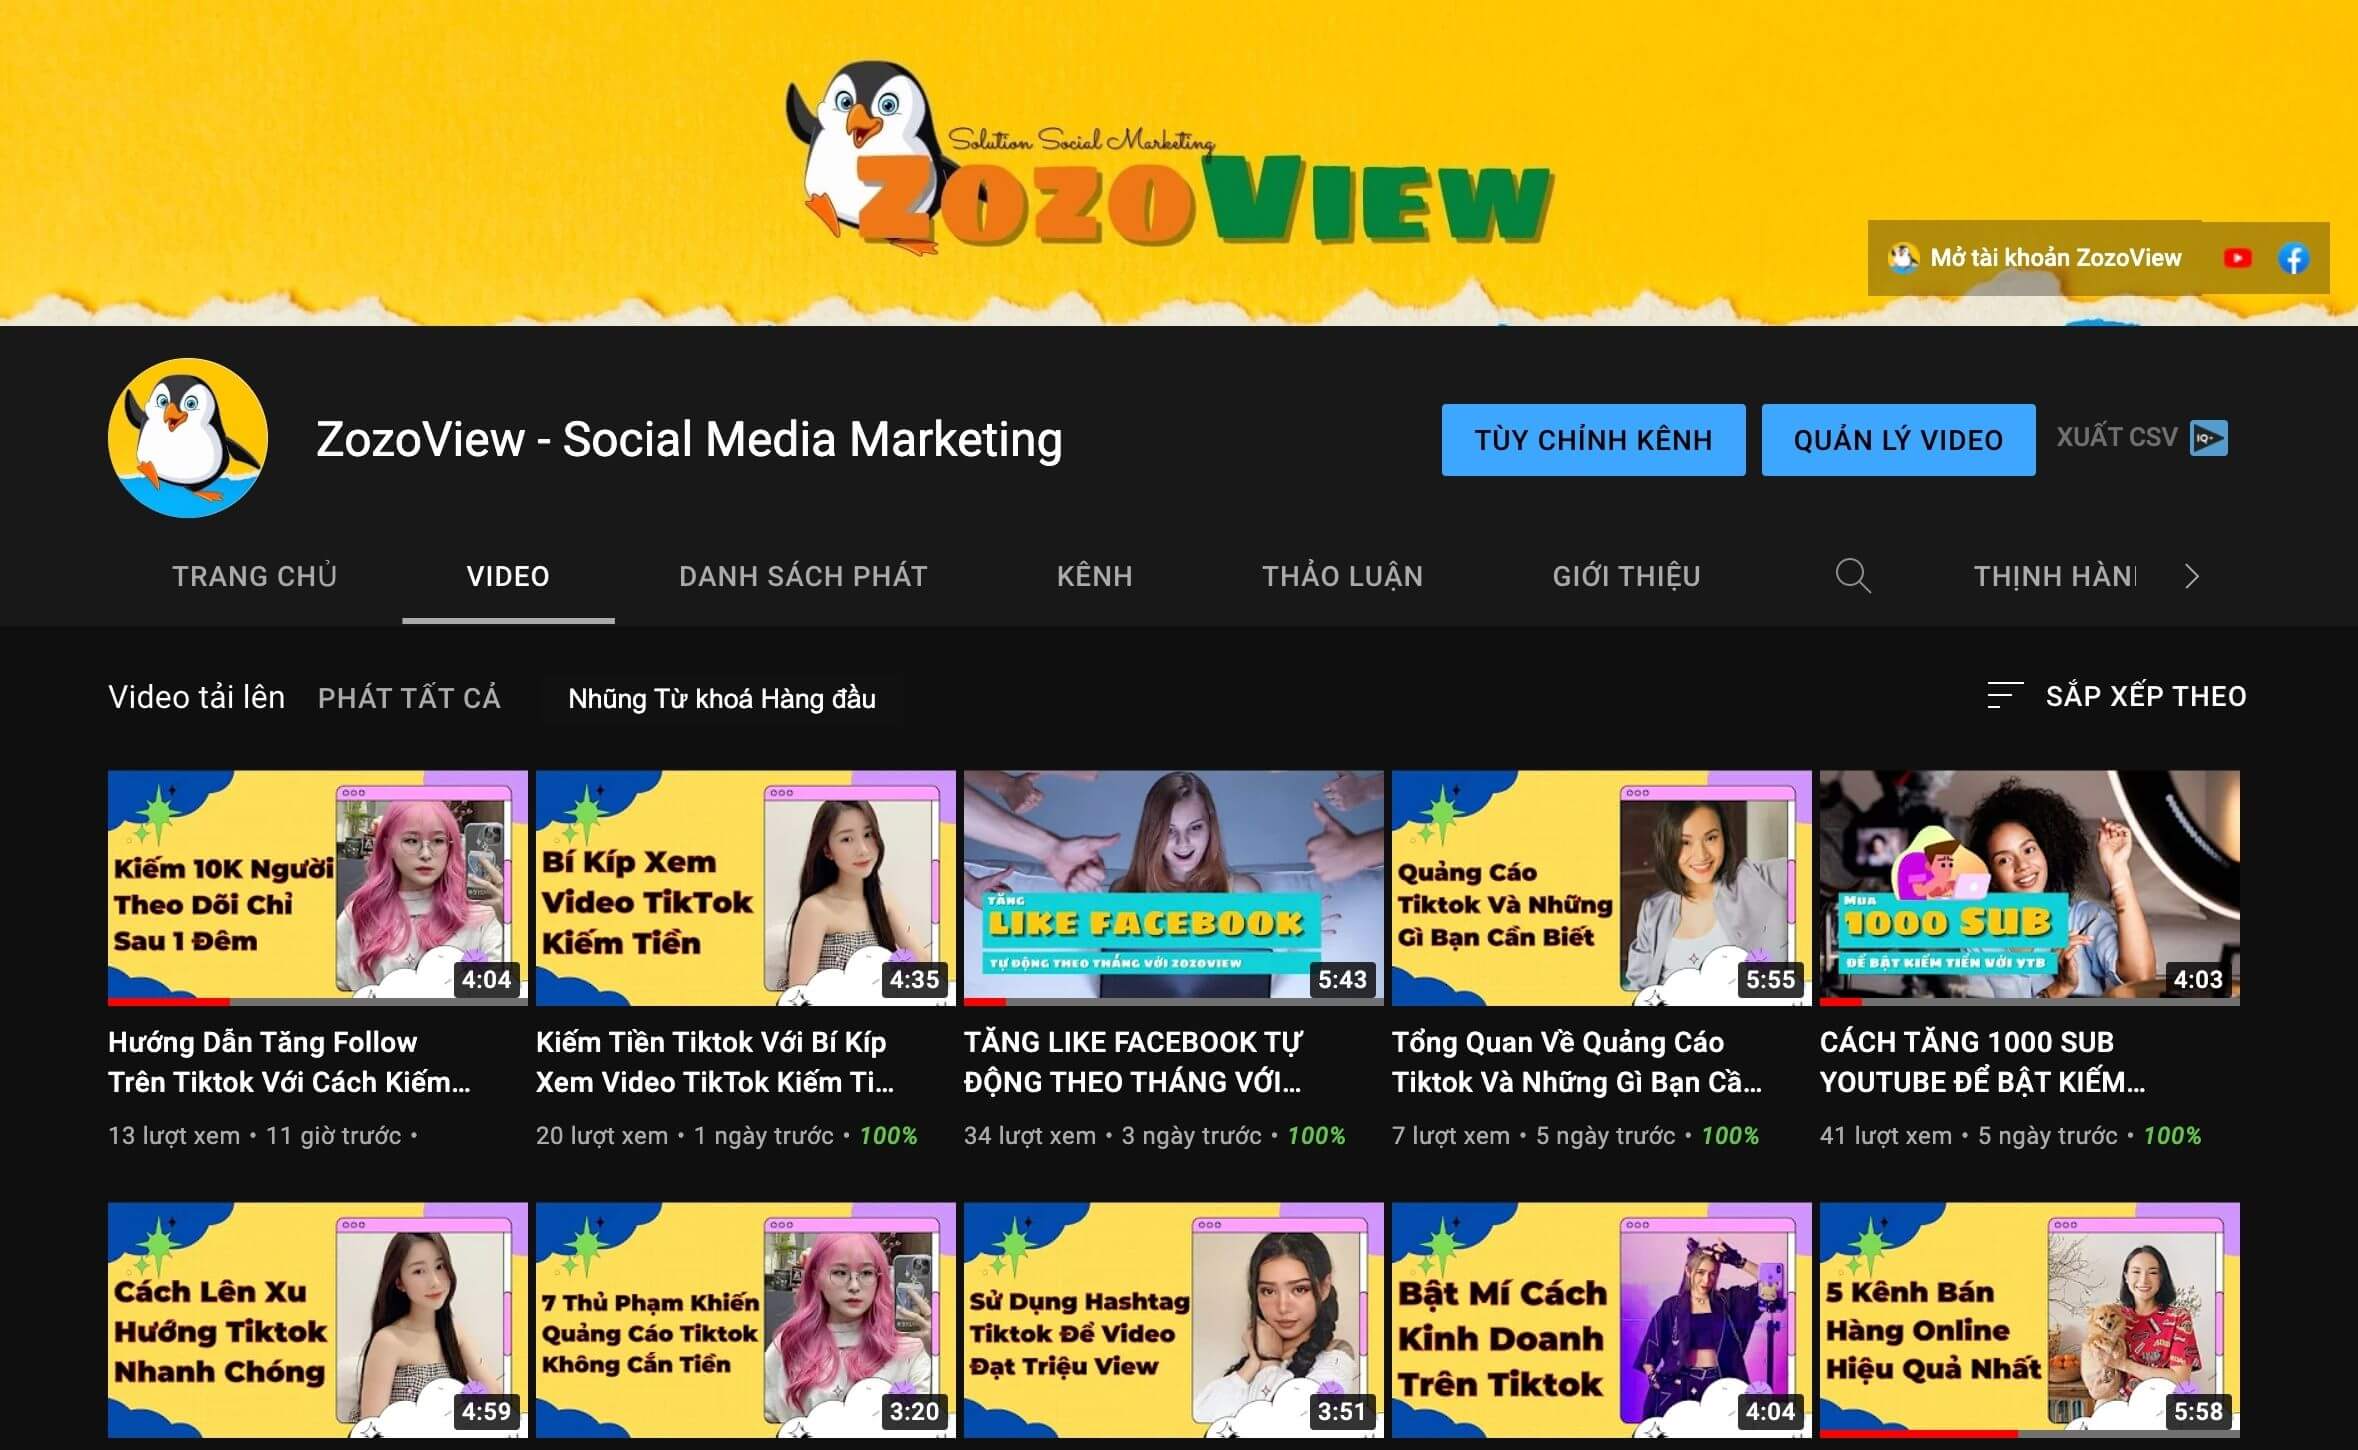The image size is (2358, 1450).
Task: Click watch progress bar under Kiếm 10K thumbnail
Action: tap(318, 1002)
